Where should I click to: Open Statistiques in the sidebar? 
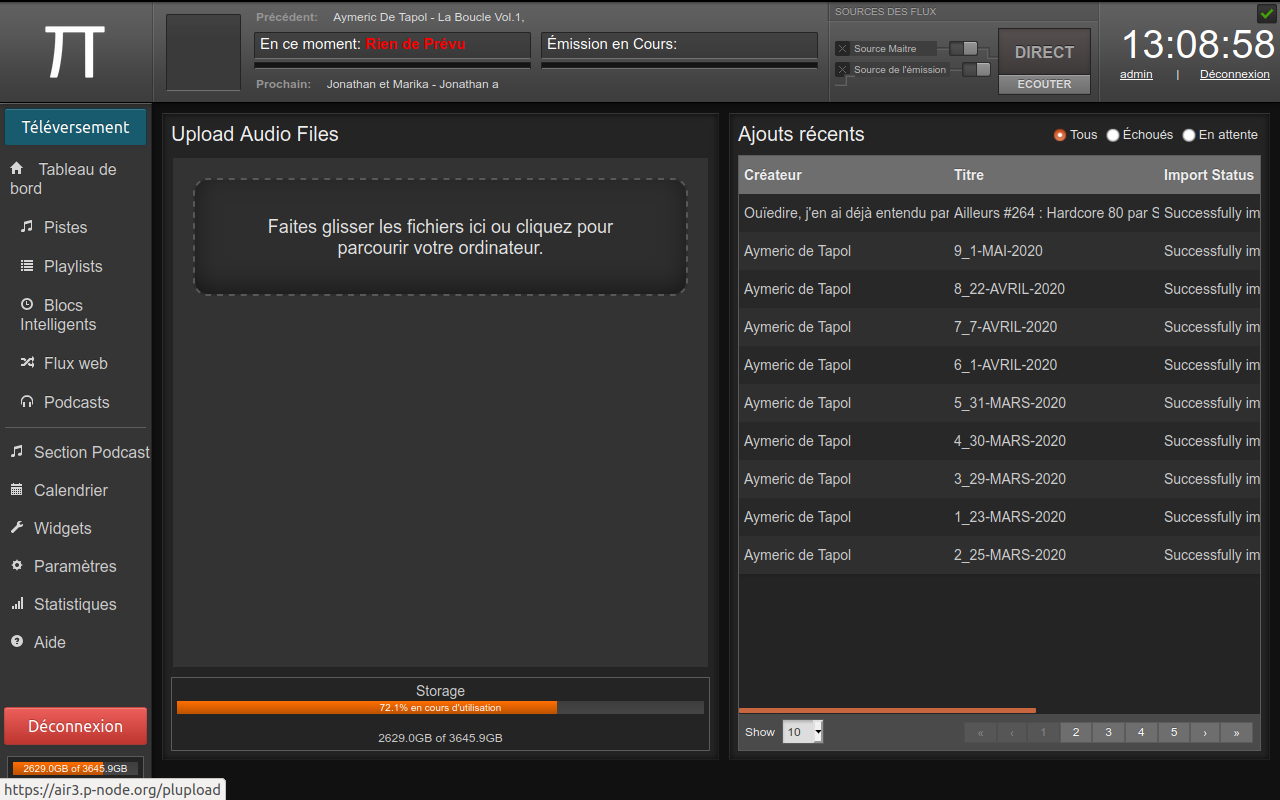[75, 604]
